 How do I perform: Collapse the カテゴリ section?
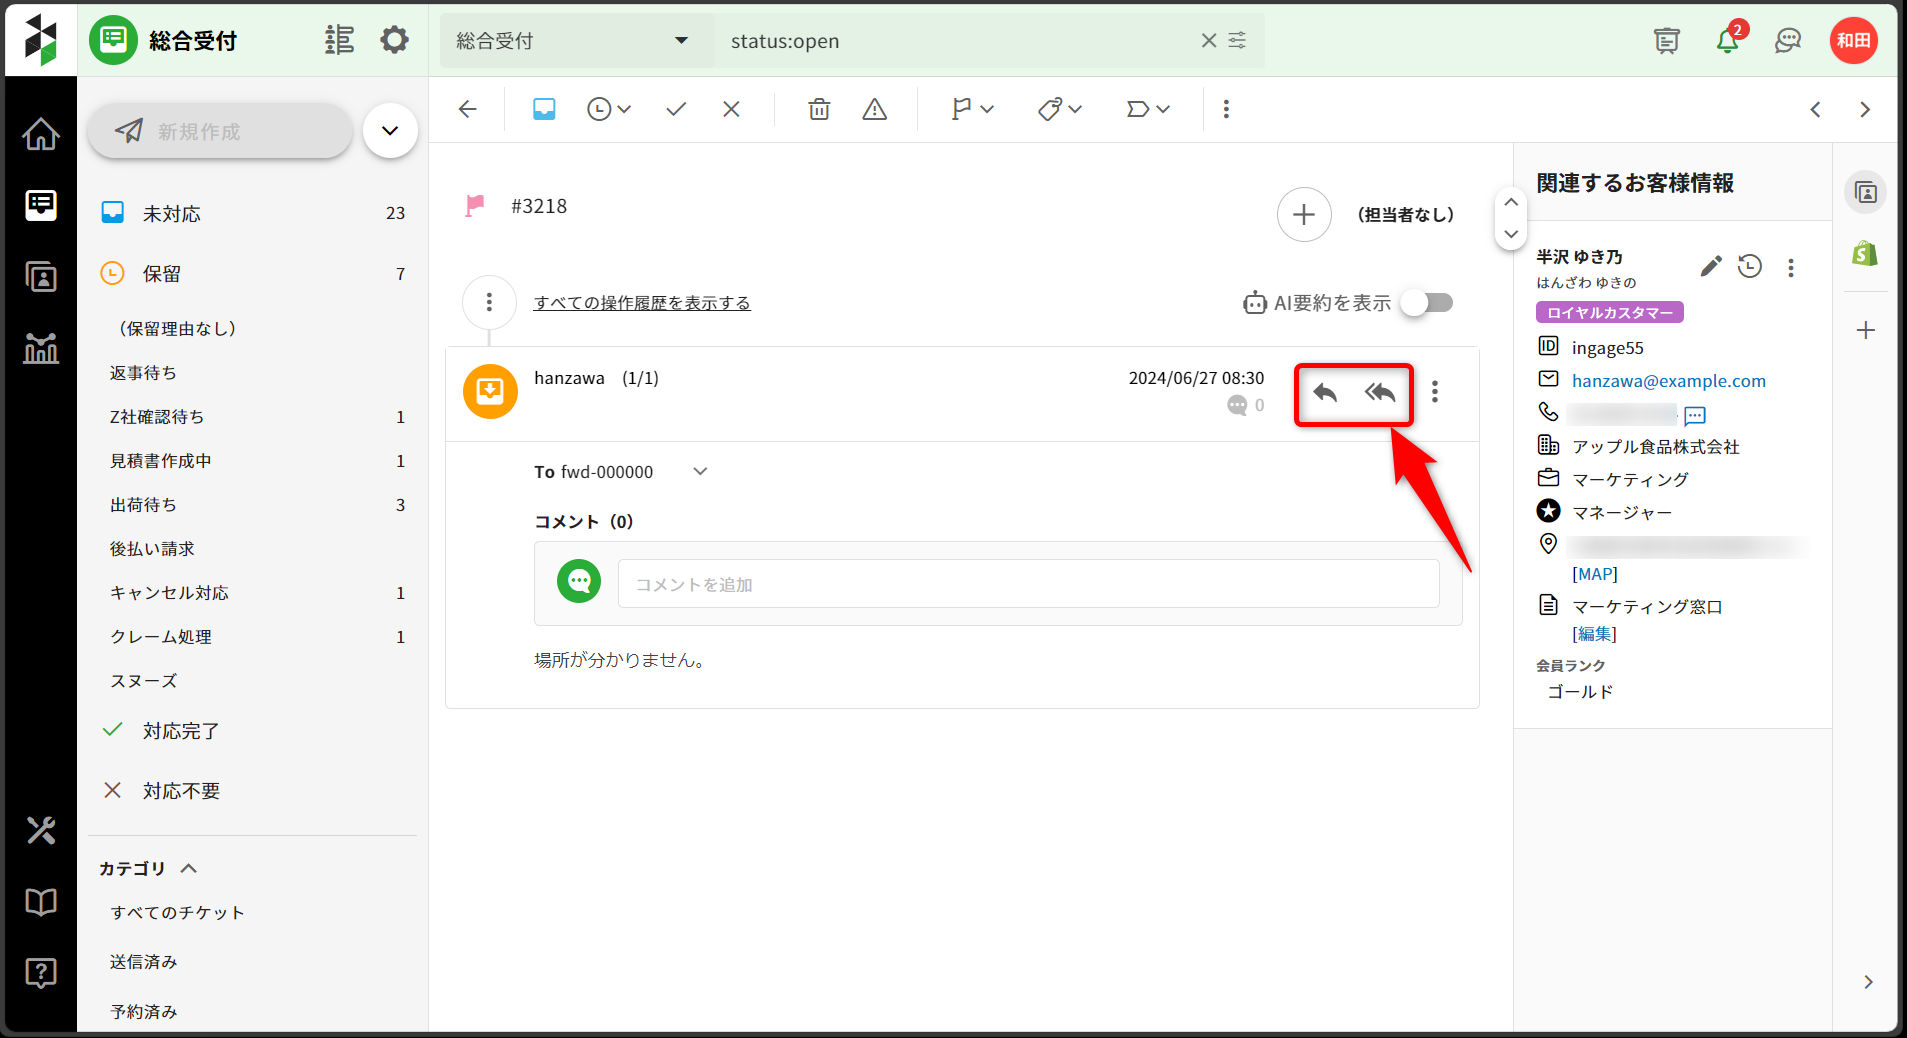point(188,868)
